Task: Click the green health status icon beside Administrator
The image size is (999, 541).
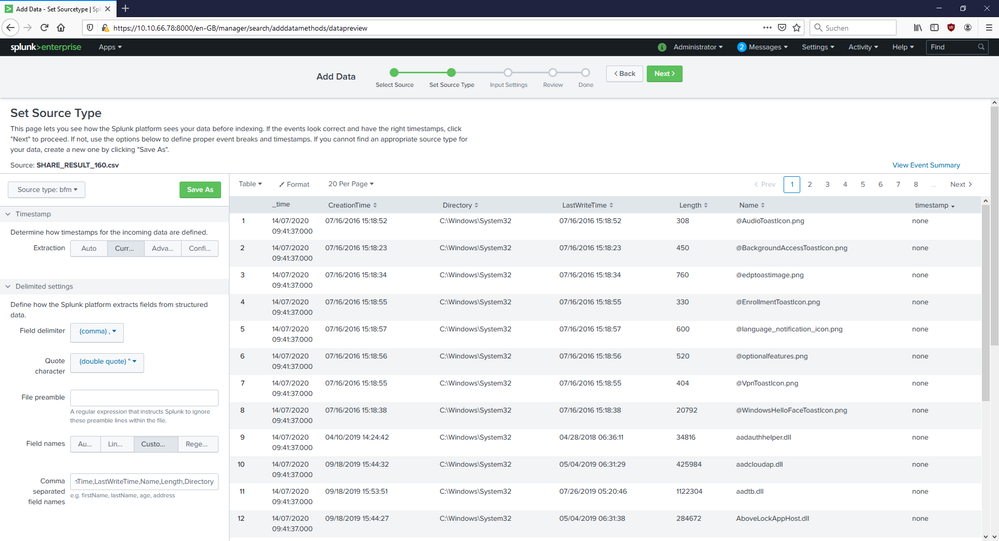Action: pyautogui.click(x=662, y=47)
